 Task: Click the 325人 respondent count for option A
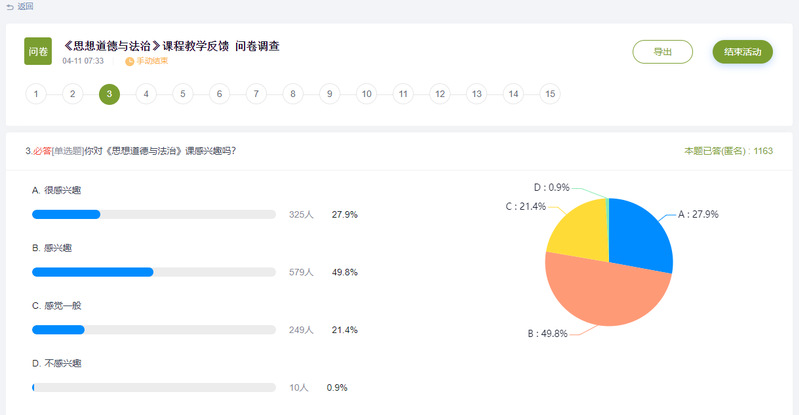301,215
